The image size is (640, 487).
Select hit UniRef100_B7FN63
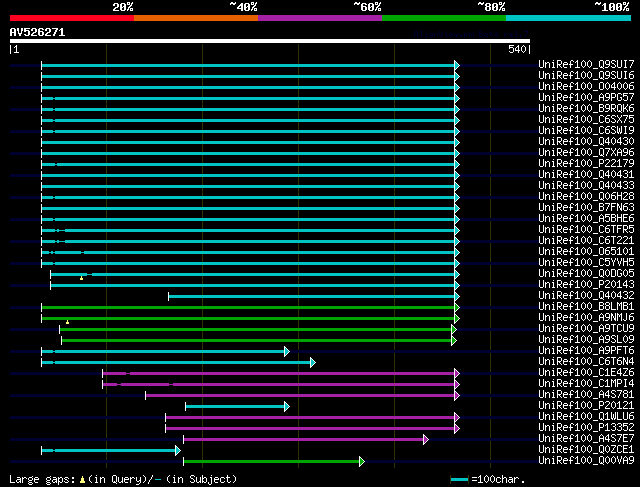[586, 207]
